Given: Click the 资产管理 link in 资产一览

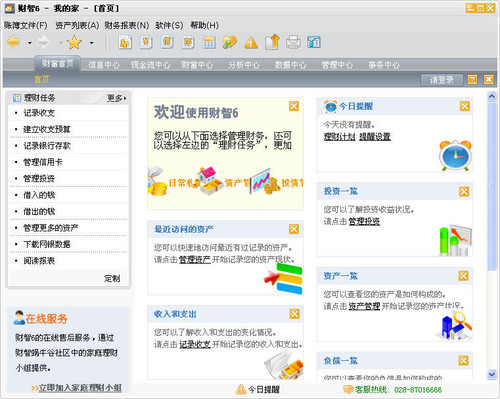Looking at the screenshot, I should pos(364,306).
